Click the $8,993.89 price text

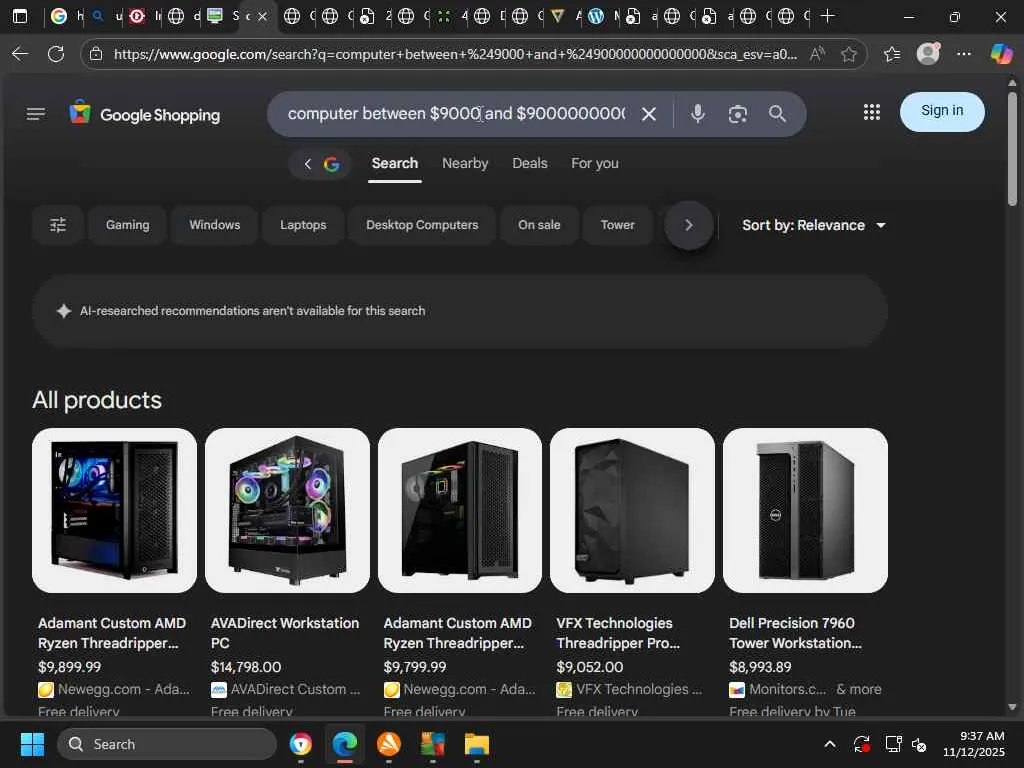[x=760, y=667]
